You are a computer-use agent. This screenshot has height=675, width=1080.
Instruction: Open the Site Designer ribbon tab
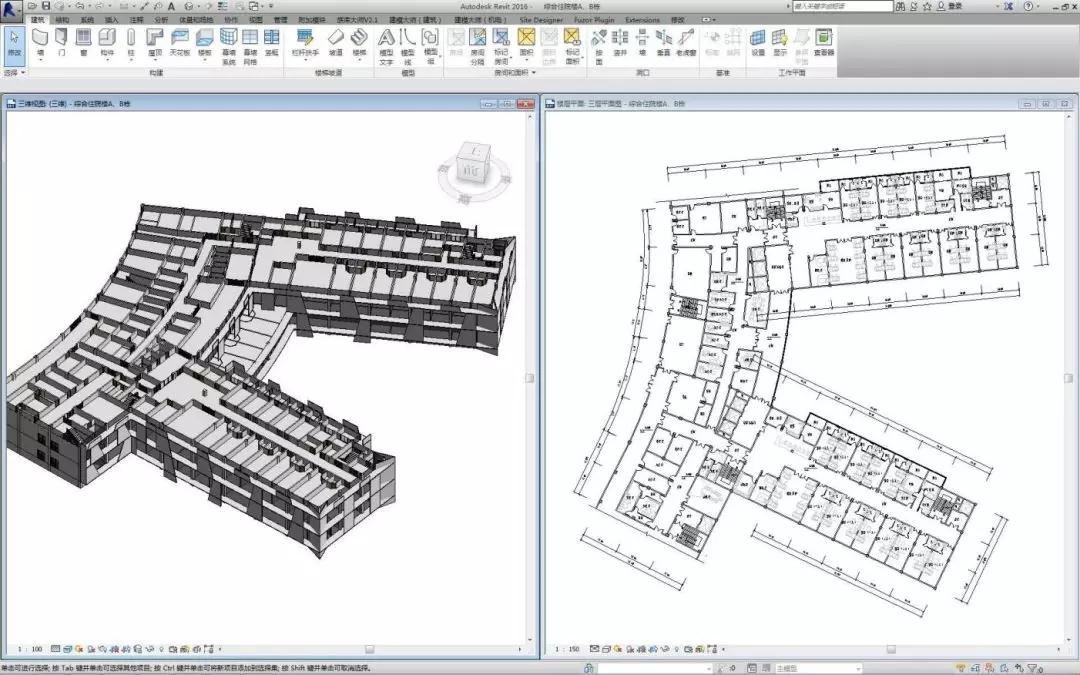(x=541, y=20)
